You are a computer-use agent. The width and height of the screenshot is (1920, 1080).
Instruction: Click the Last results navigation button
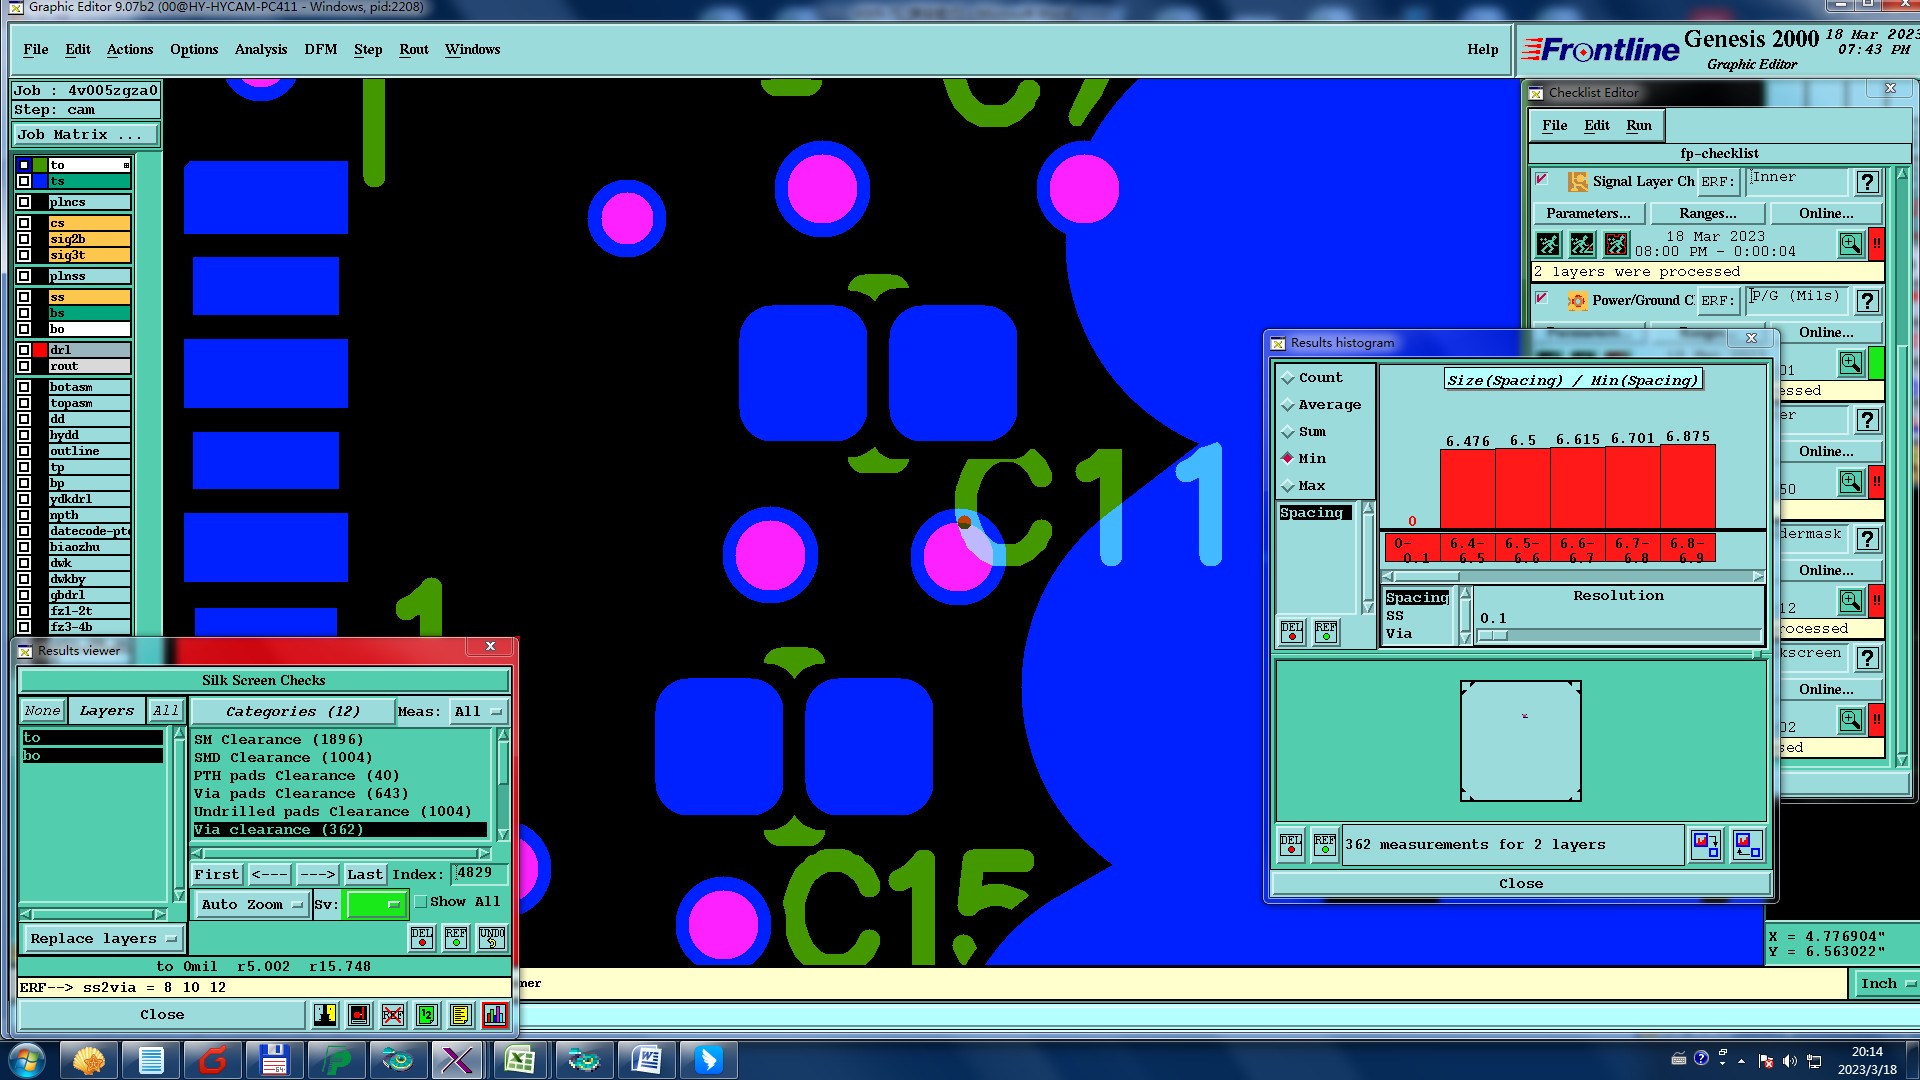(364, 874)
